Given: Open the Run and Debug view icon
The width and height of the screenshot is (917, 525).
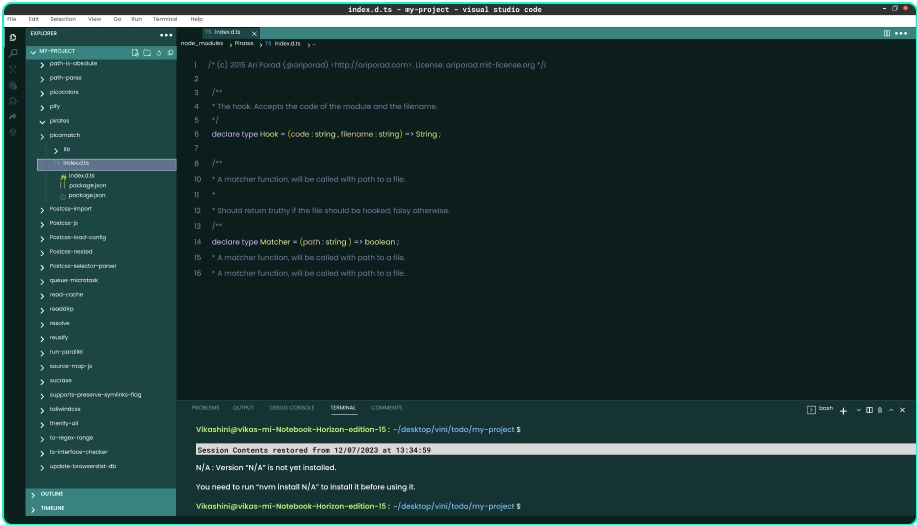Looking at the screenshot, I should [x=13, y=85].
